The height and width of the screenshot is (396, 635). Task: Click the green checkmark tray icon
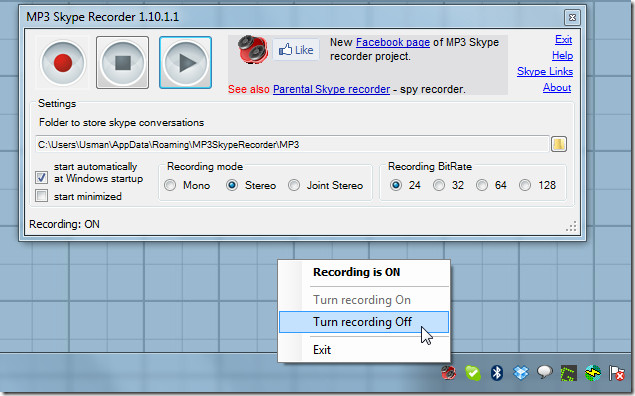click(x=473, y=373)
